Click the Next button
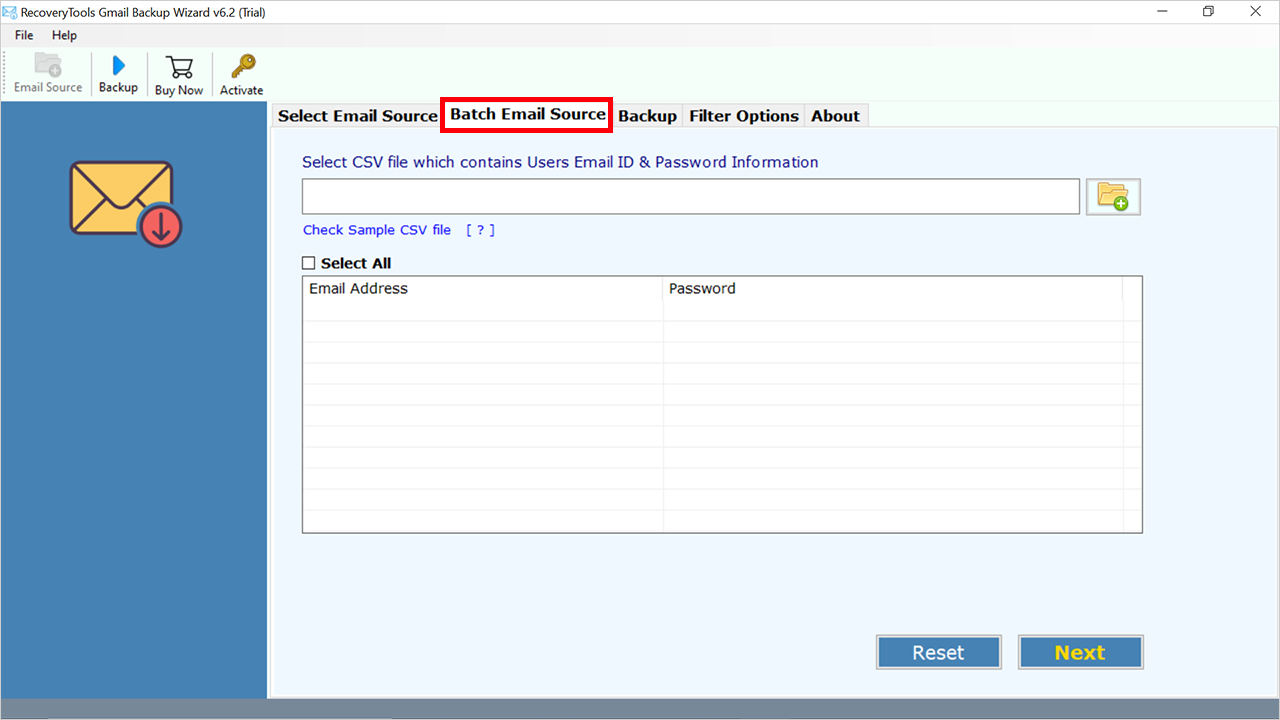Viewport: 1280px width, 720px height. pyautogui.click(x=1080, y=652)
